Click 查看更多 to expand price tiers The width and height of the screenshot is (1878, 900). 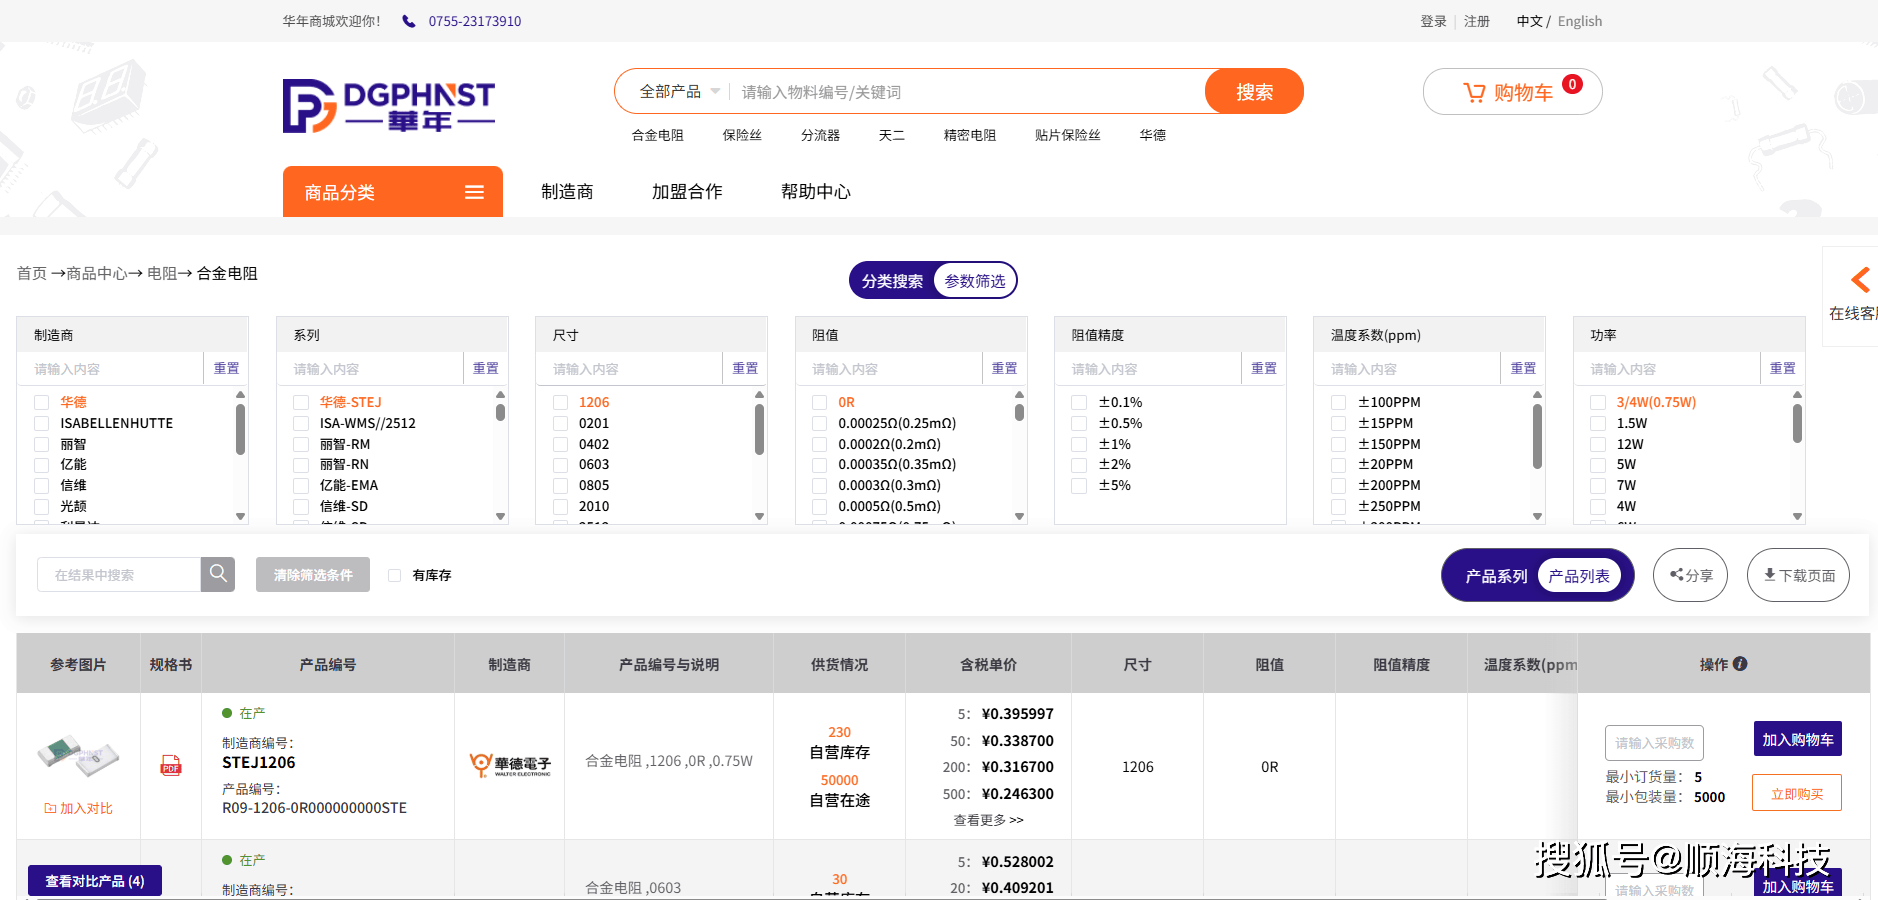[x=988, y=820]
